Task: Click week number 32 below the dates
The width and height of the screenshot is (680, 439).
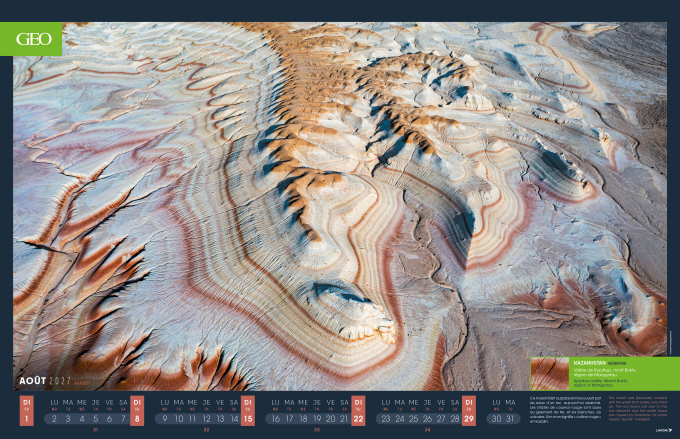Action: (206, 431)
